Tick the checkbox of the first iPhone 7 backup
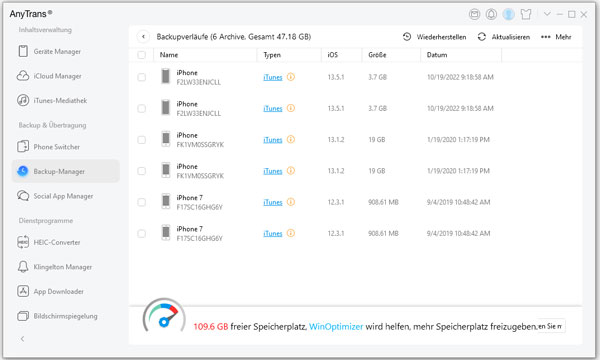Image resolution: width=600 pixels, height=360 pixels. pos(142,202)
